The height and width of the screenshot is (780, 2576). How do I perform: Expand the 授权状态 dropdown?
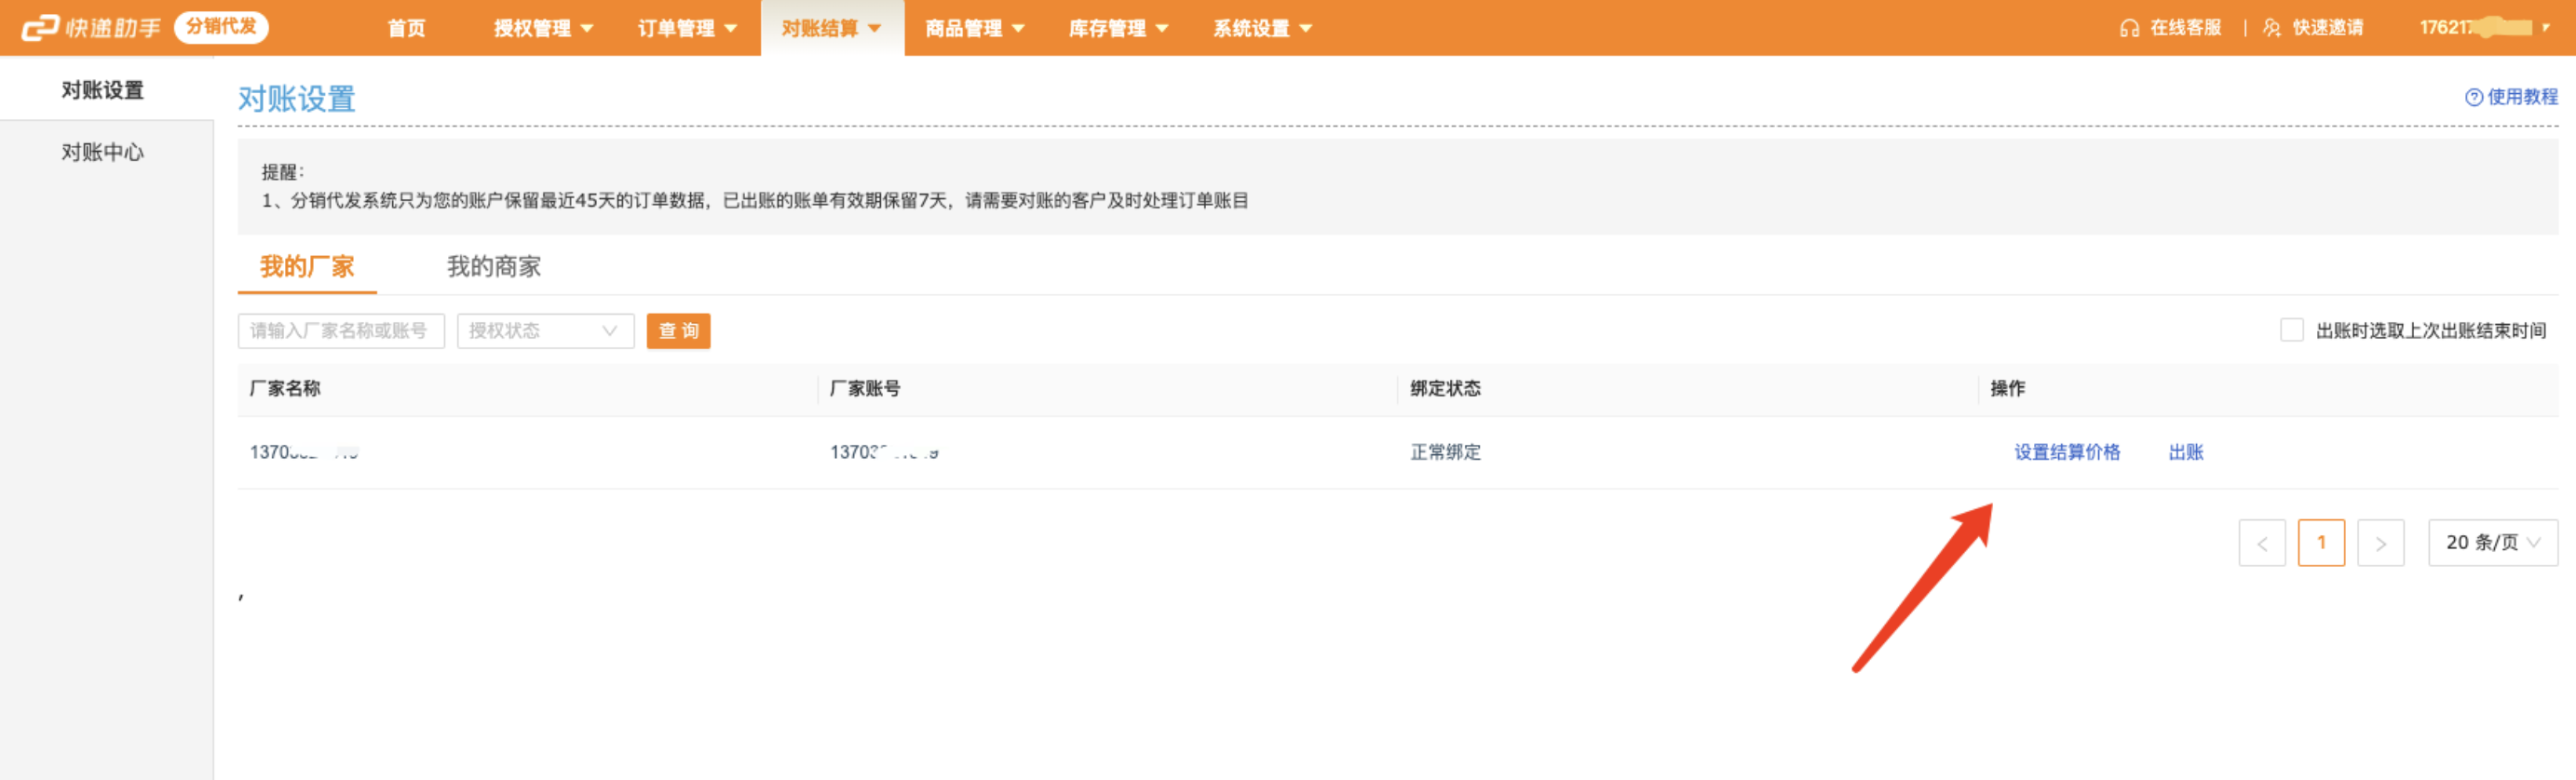545,331
